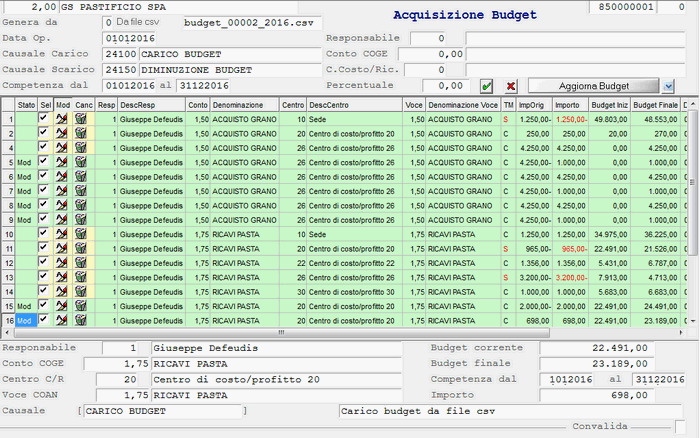Screen dimensions: 700x438
Task: Click the Mod edit icon in row 7
Action: pos(62,191)
